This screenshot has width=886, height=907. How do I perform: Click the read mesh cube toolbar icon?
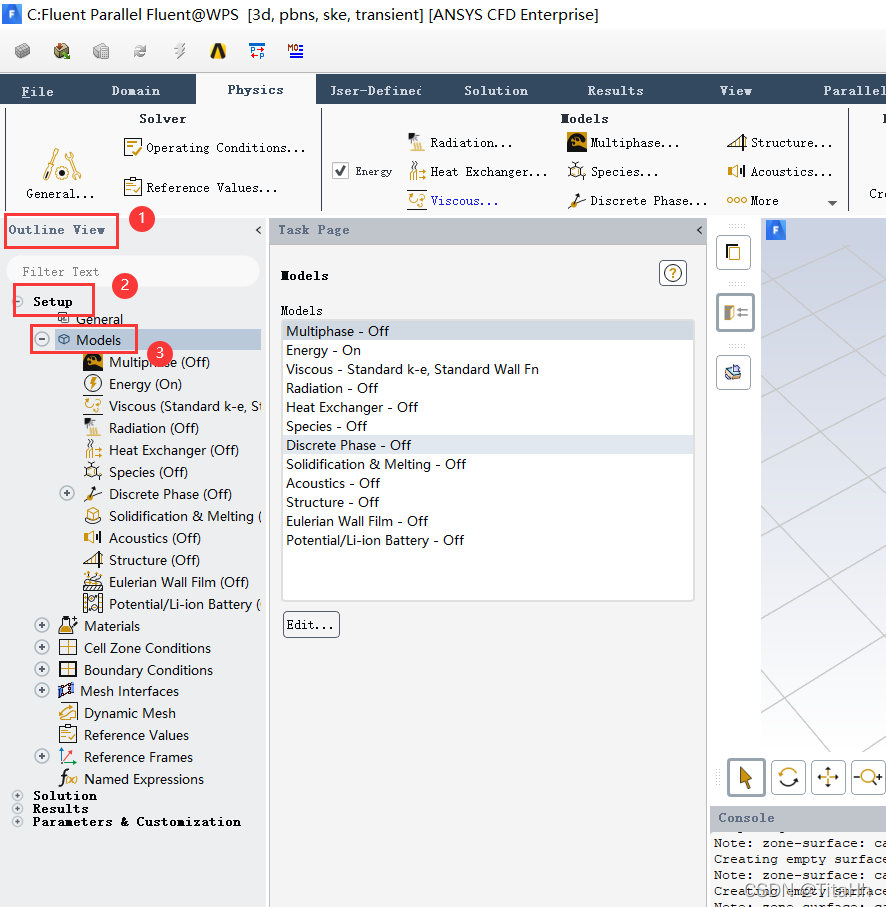pyautogui.click(x=61, y=51)
